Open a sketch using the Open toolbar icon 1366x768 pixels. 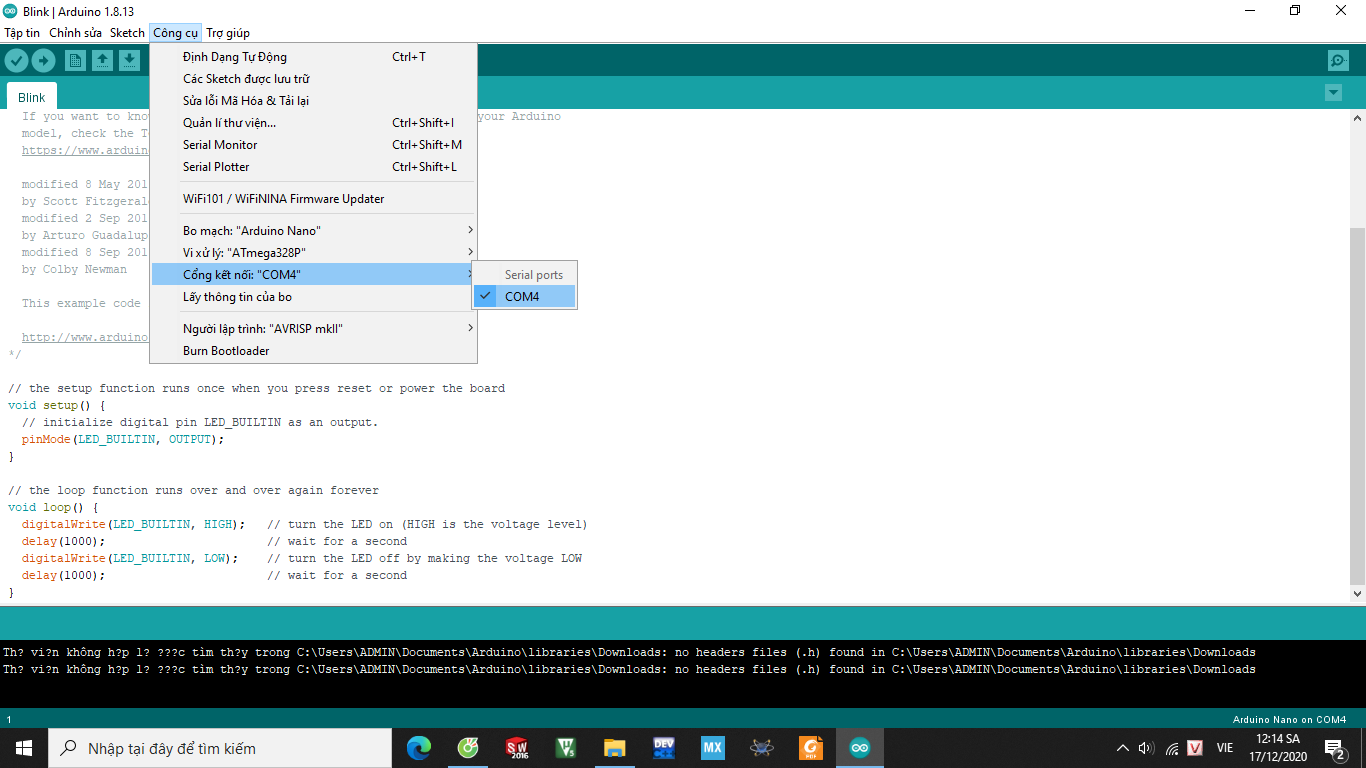coord(103,60)
